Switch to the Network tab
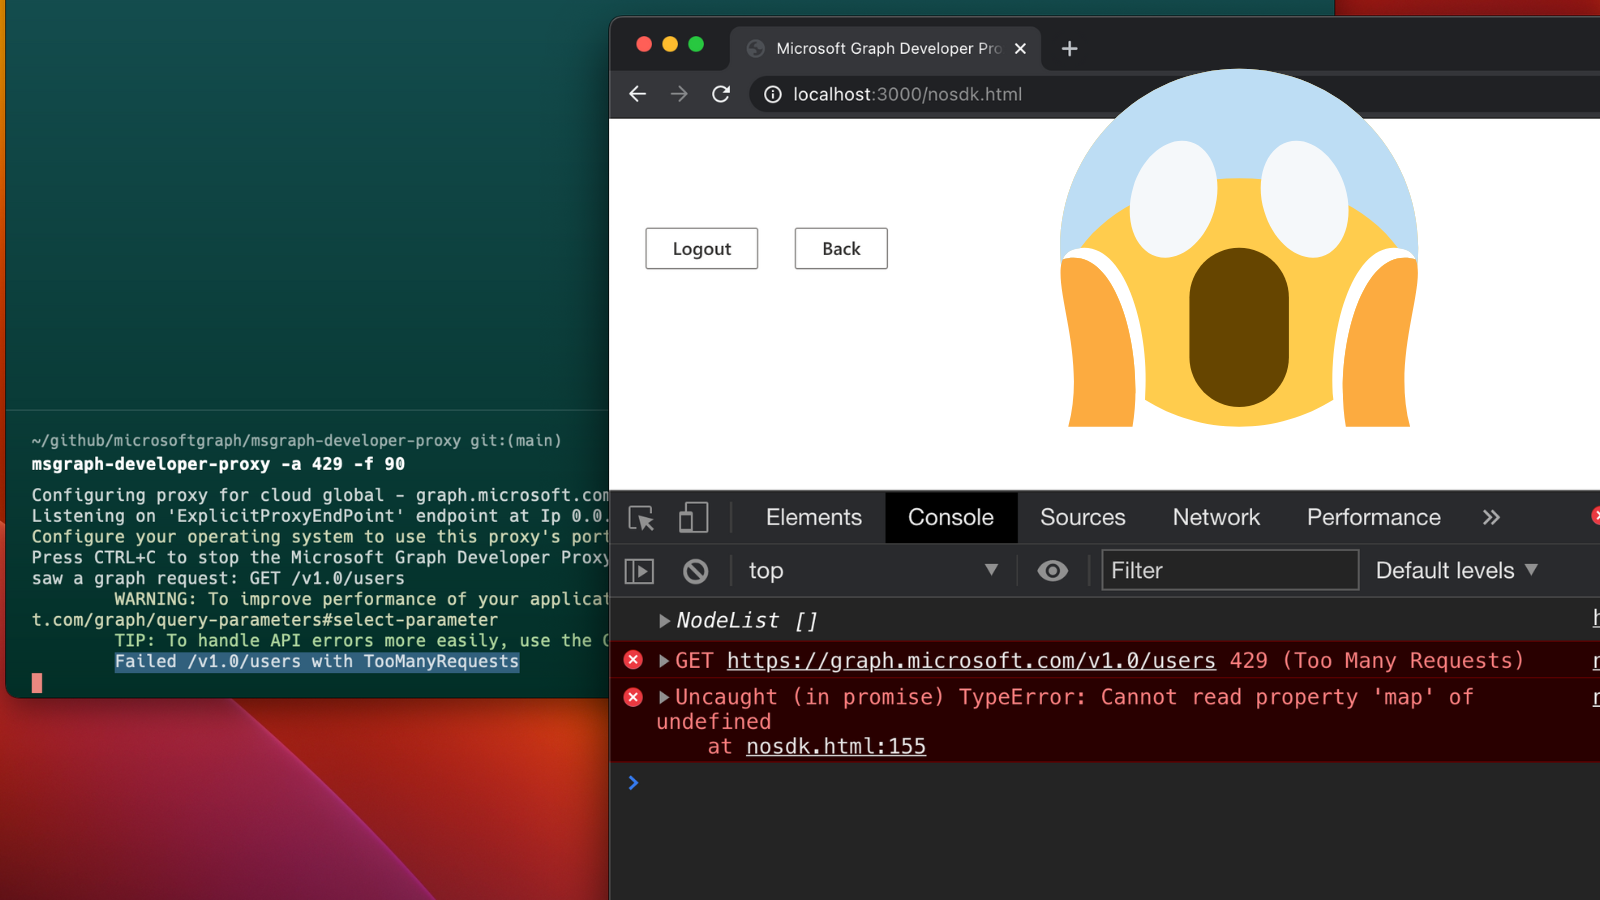This screenshot has width=1600, height=900. (x=1215, y=518)
